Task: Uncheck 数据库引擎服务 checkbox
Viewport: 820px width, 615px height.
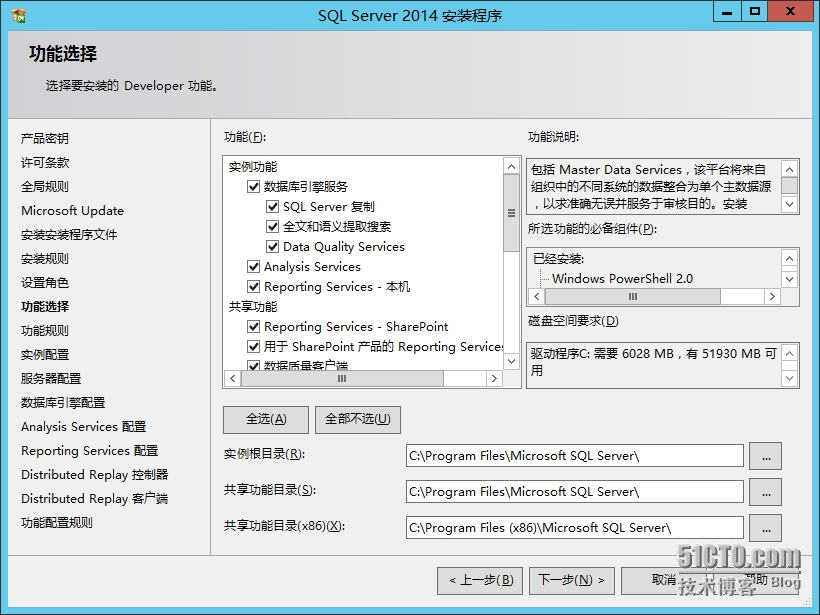Action: click(254, 187)
